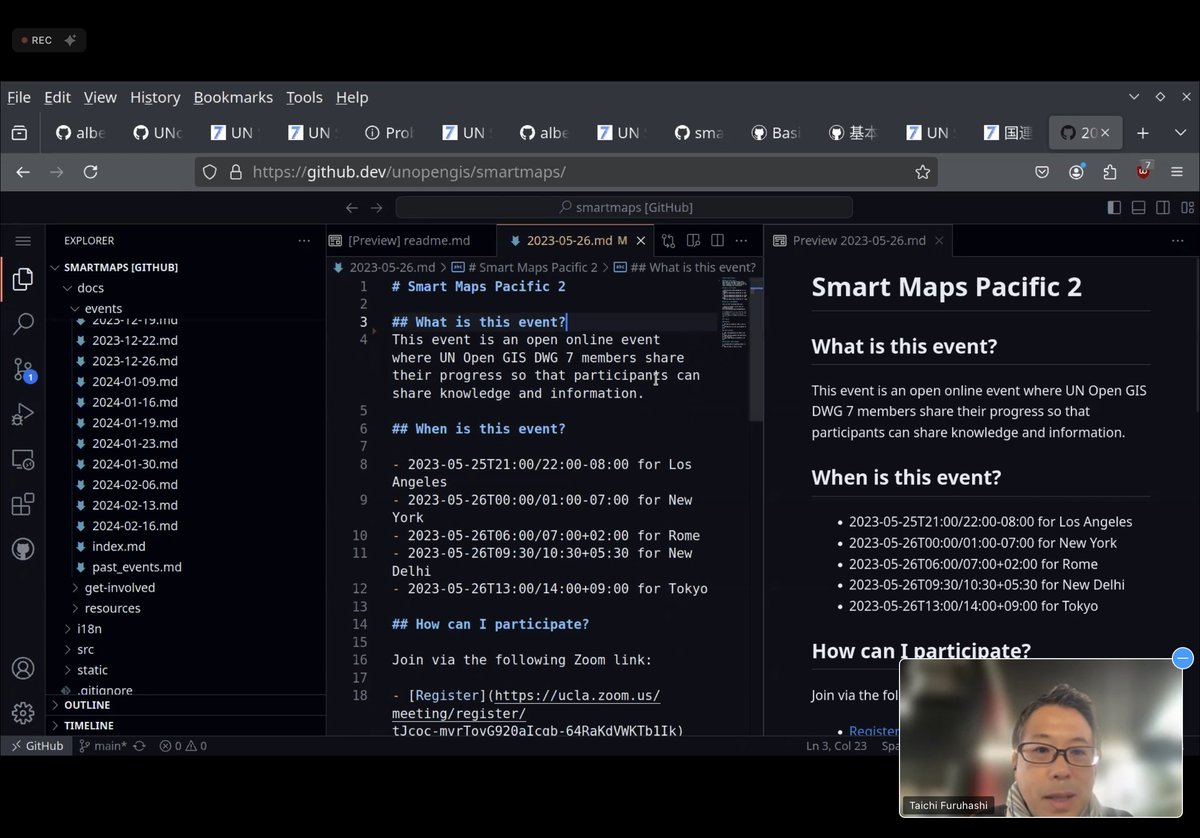1200x838 pixels.
Task: Click errors and warnings count in status bar
Action: tap(183, 746)
